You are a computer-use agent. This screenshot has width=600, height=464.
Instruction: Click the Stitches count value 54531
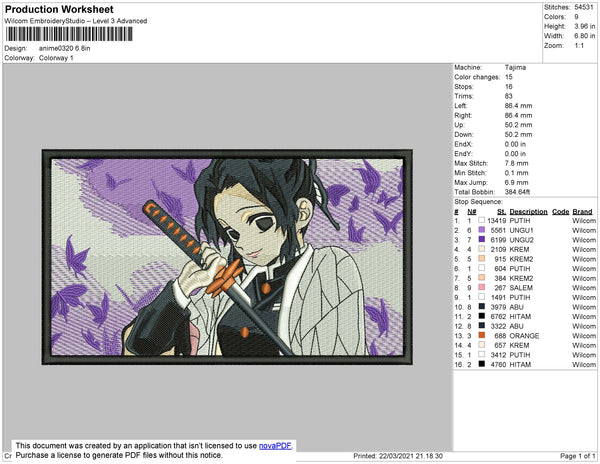click(584, 7)
